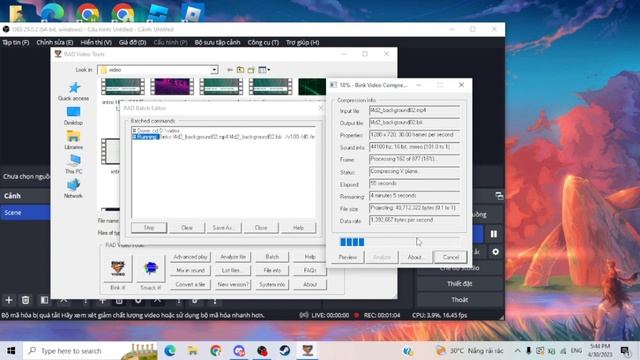The height and width of the screenshot is (360, 640).
Task: Open Hiển thị (V) menu in OBS
Action: tap(96, 42)
